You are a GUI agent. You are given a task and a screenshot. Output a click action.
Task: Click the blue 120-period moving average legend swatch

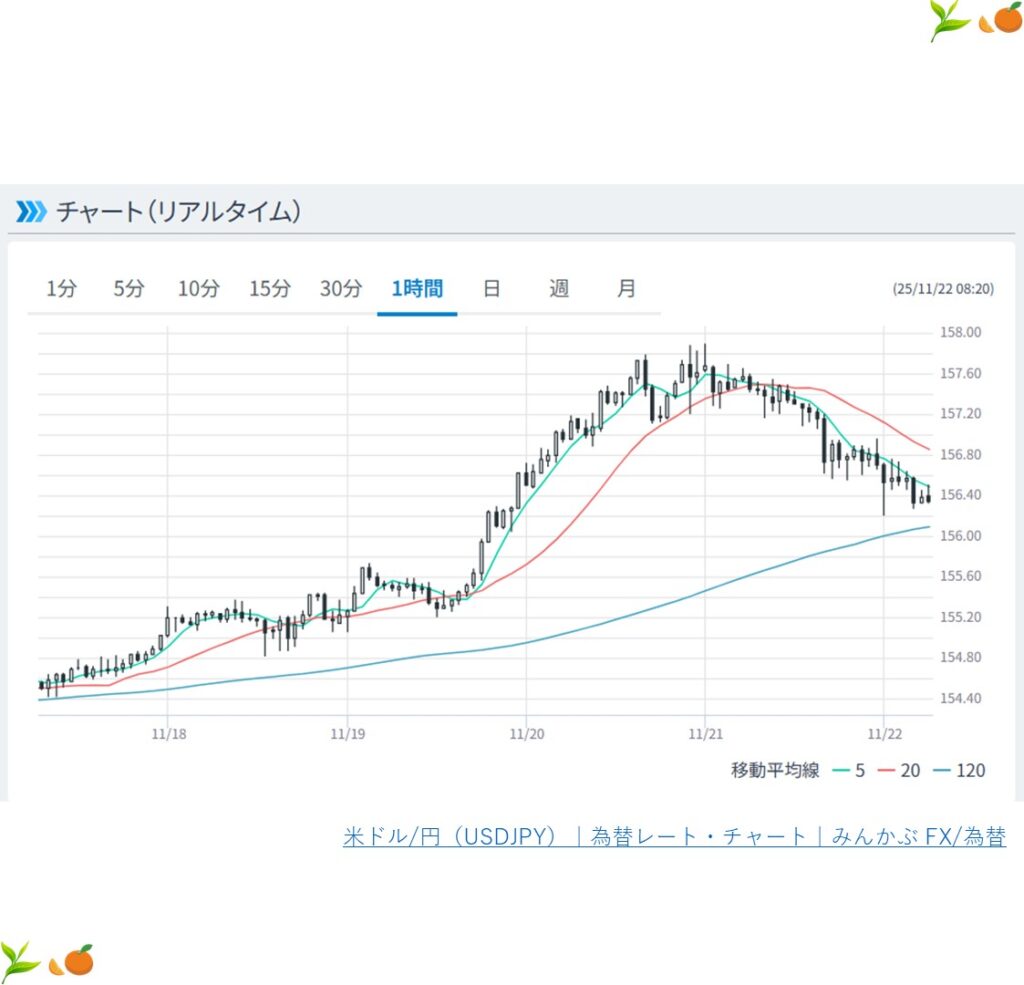pos(941,770)
